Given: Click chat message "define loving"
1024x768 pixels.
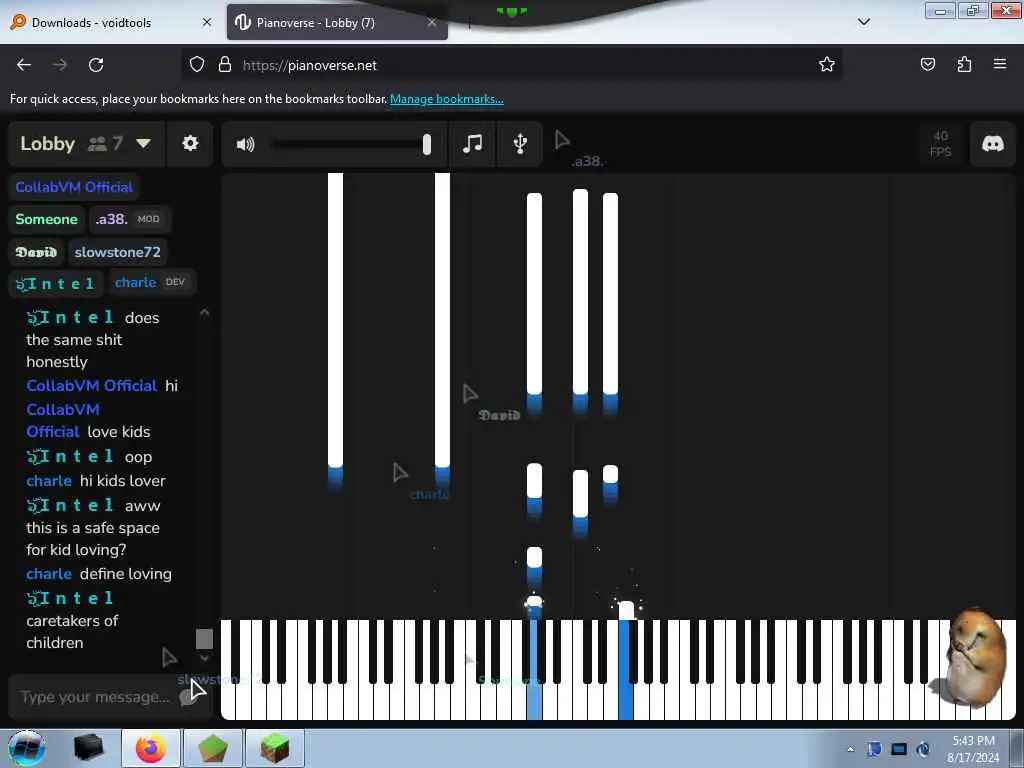Looking at the screenshot, I should coord(125,573).
